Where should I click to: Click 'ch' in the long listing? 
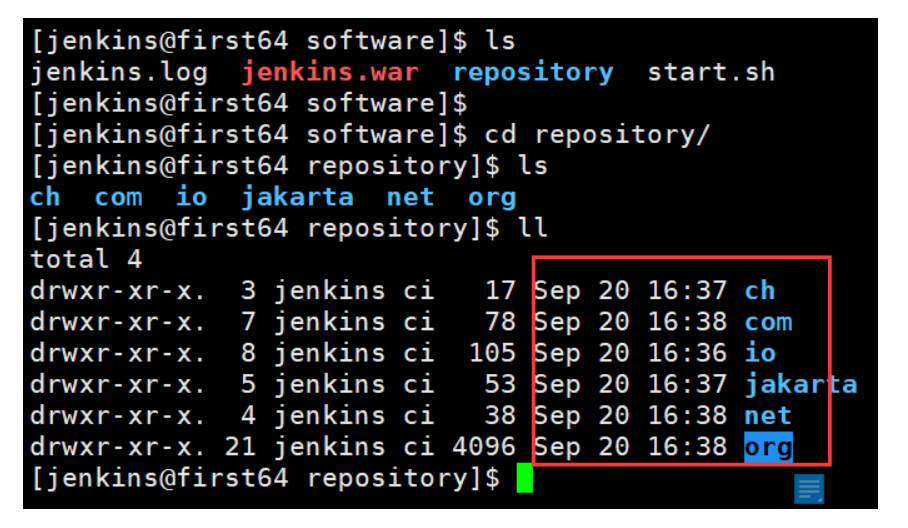760,291
